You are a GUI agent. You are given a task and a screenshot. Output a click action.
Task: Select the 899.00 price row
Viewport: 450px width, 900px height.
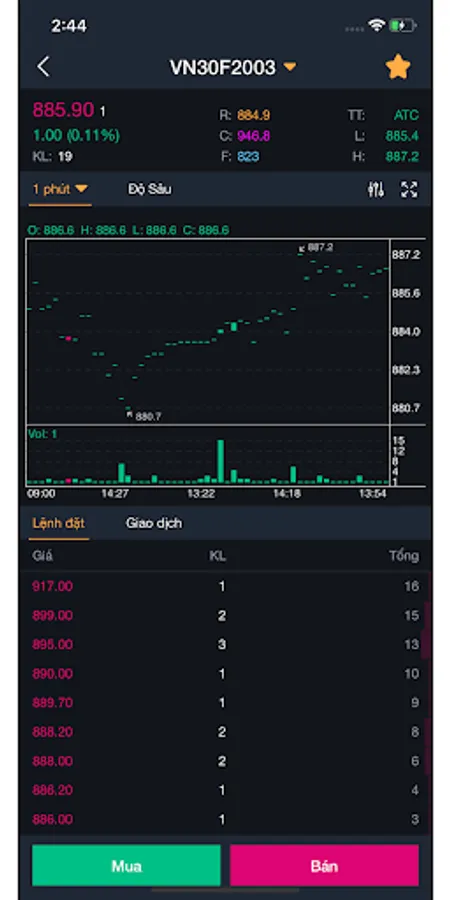point(225,615)
